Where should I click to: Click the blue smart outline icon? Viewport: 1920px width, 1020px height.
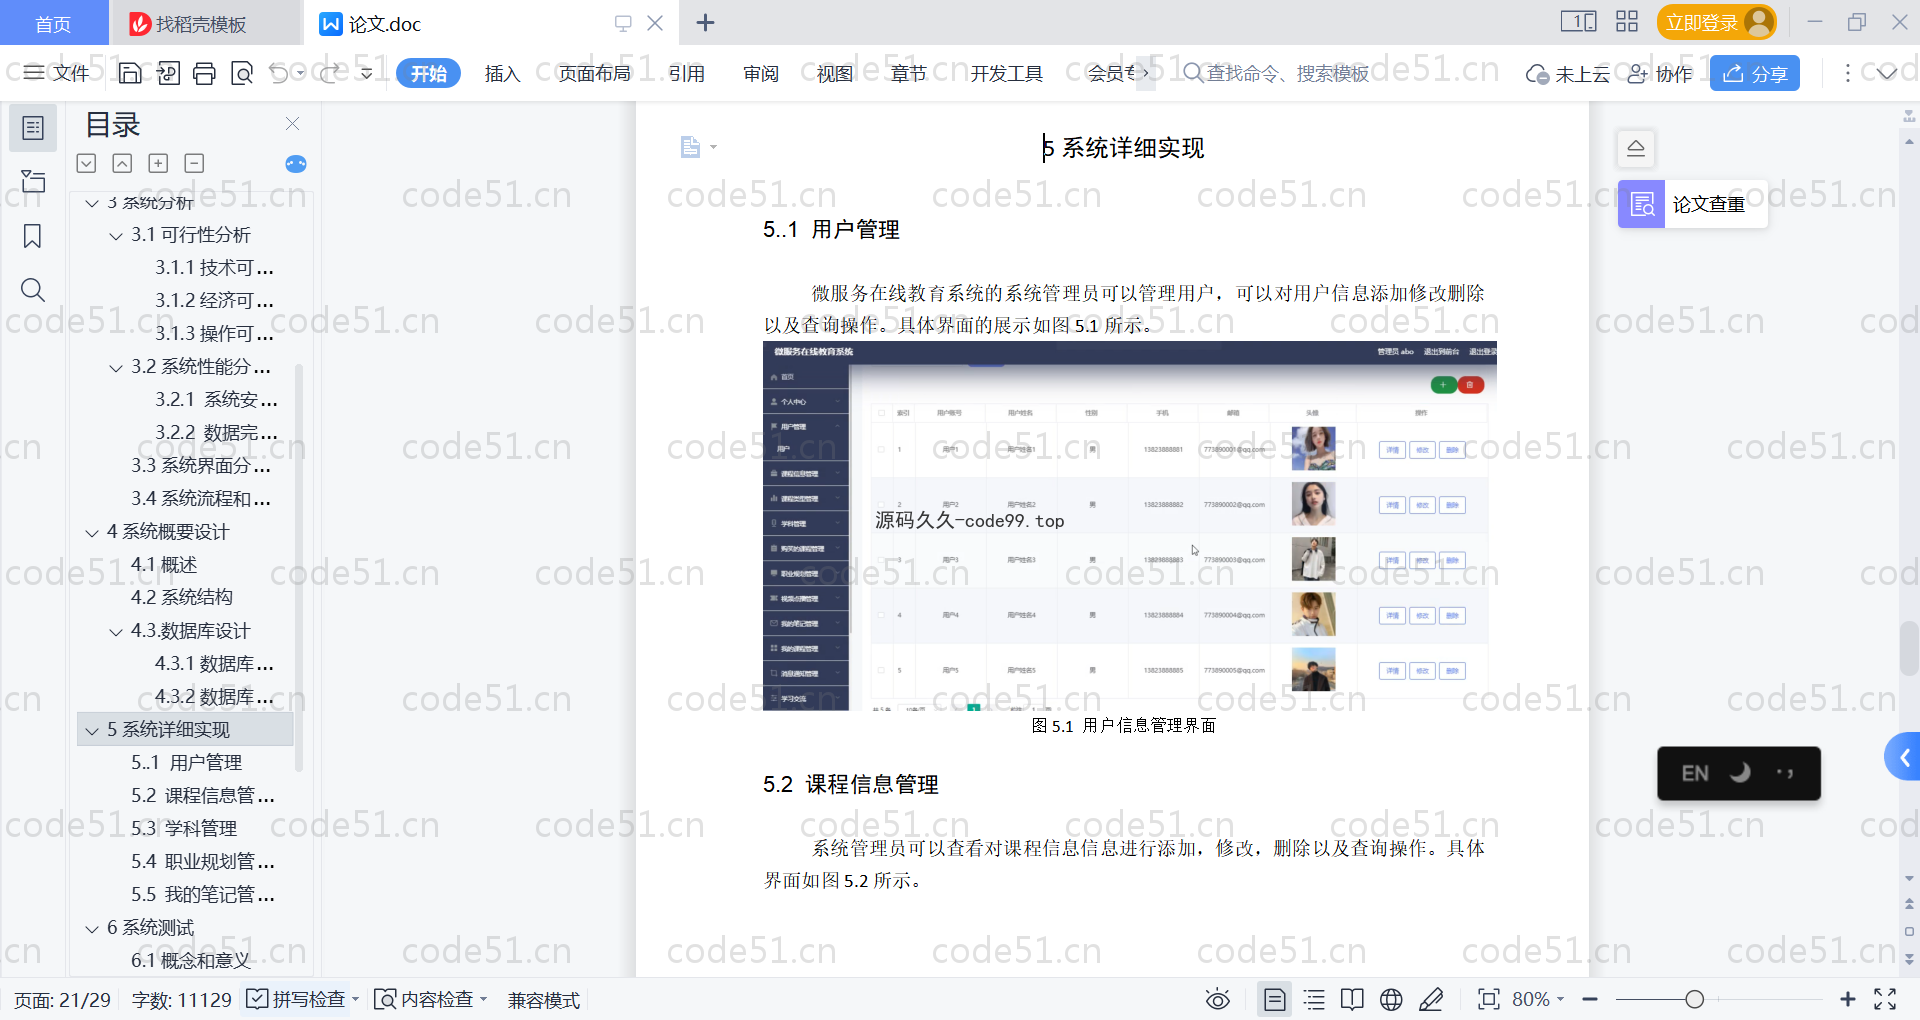pos(296,164)
